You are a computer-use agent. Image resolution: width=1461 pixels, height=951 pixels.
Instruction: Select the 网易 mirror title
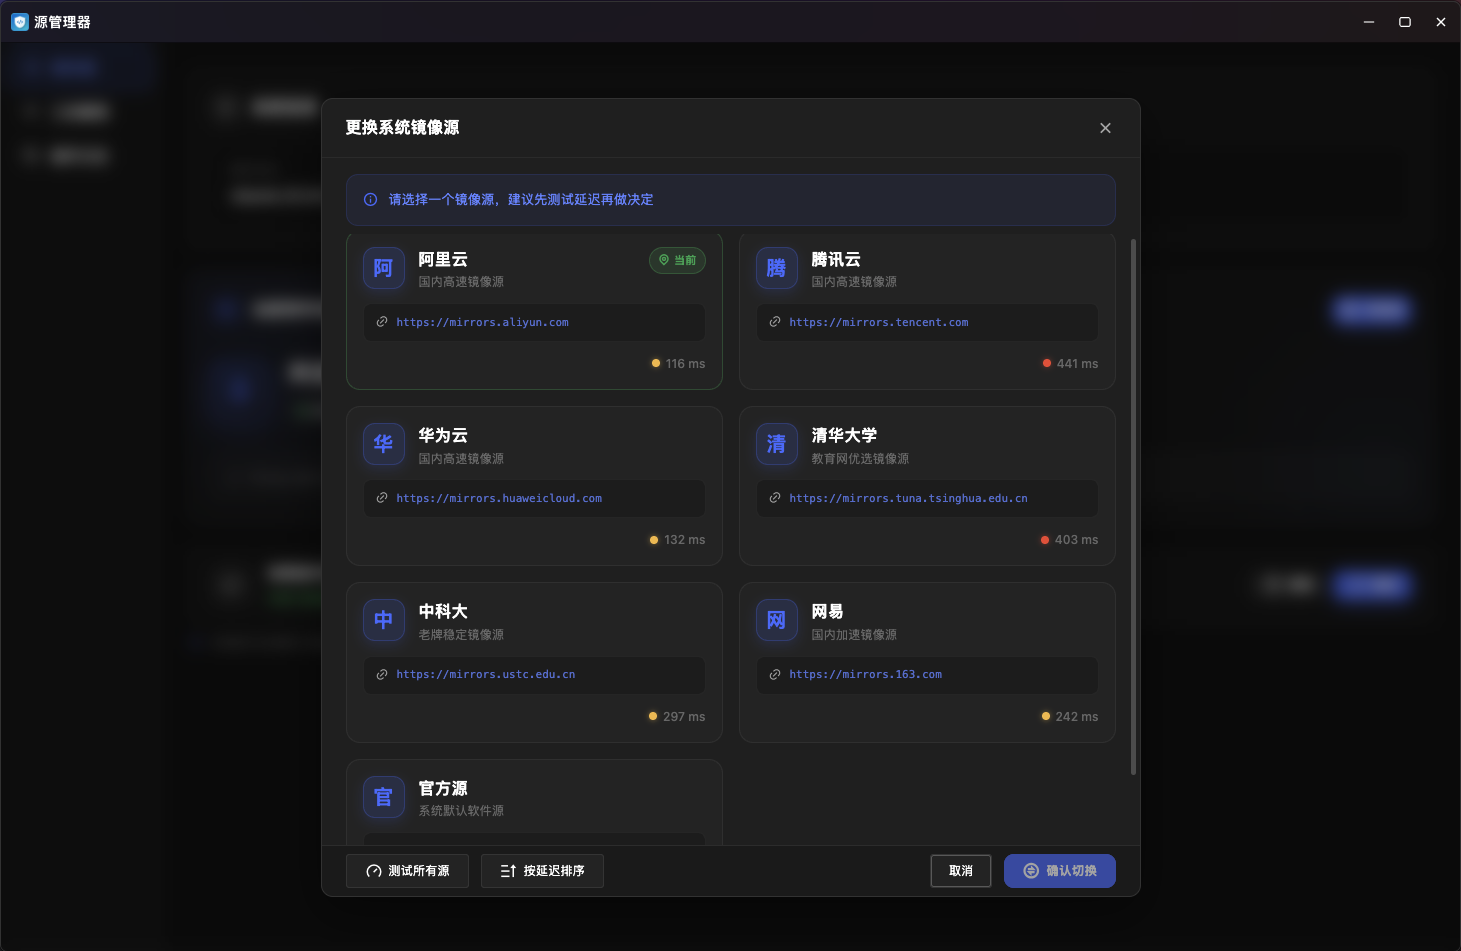827,611
